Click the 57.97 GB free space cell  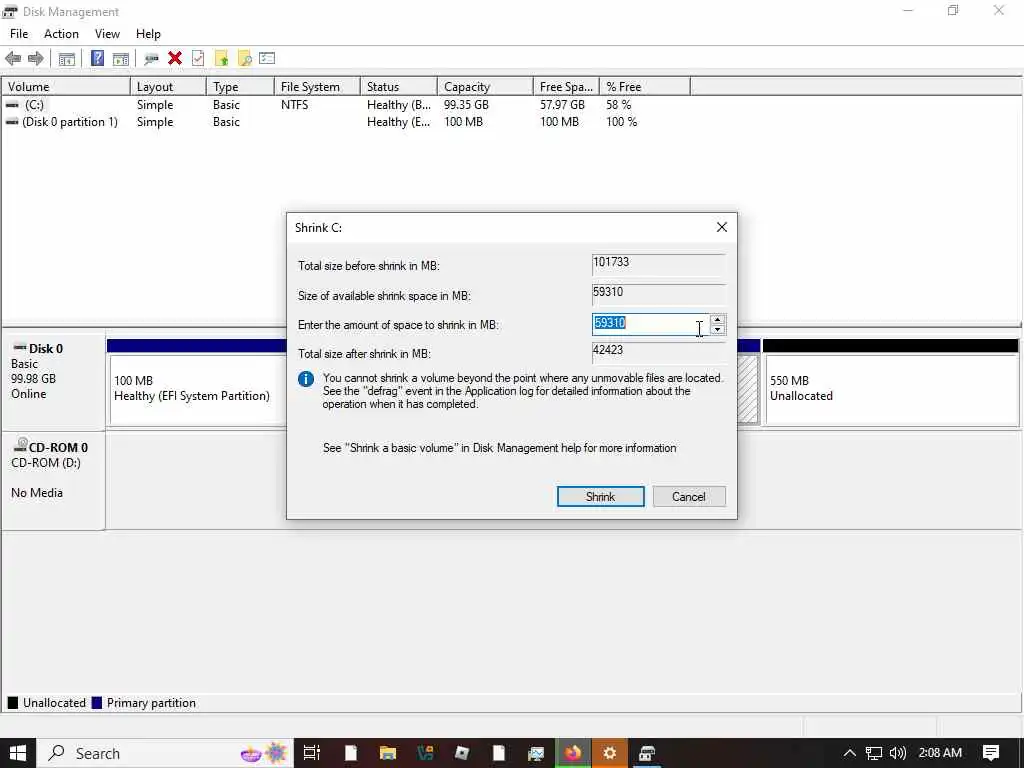562,104
